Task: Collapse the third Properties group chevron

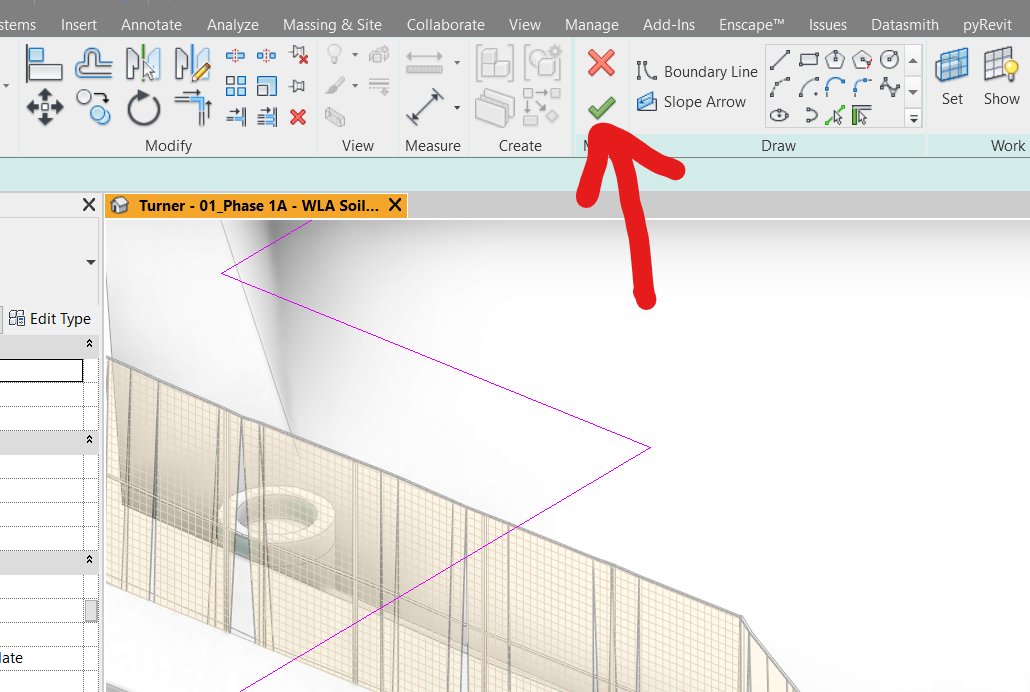Action: tap(89, 560)
